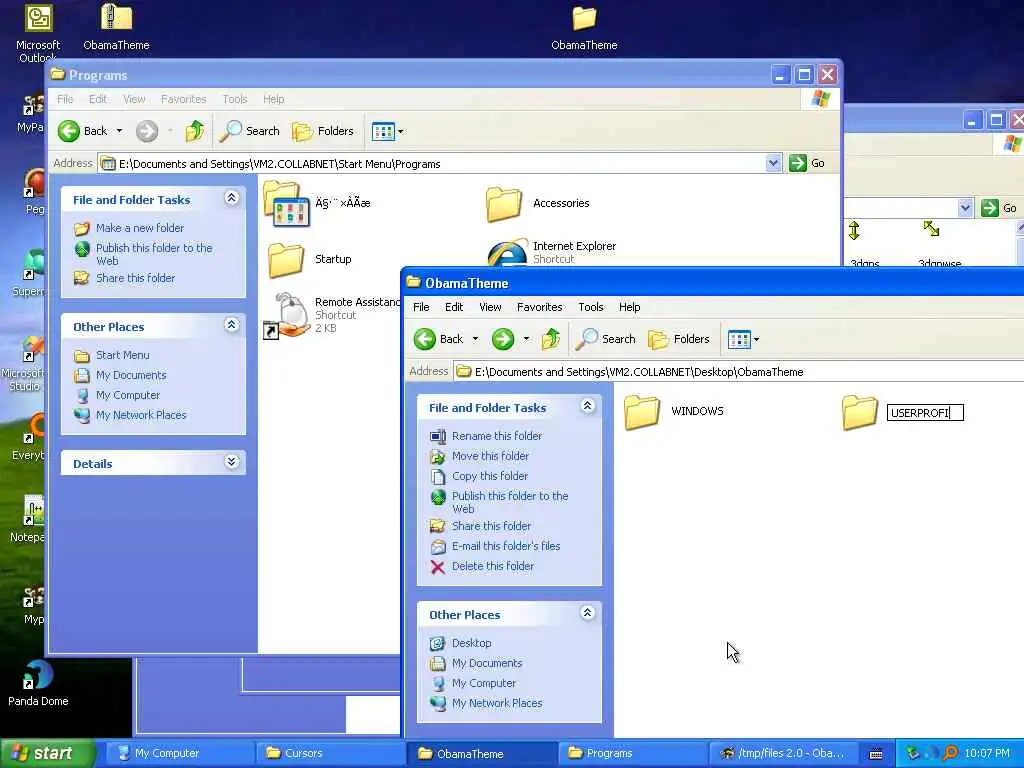The height and width of the screenshot is (768, 1024).
Task: Open the Windows Start button
Action: pos(48,754)
